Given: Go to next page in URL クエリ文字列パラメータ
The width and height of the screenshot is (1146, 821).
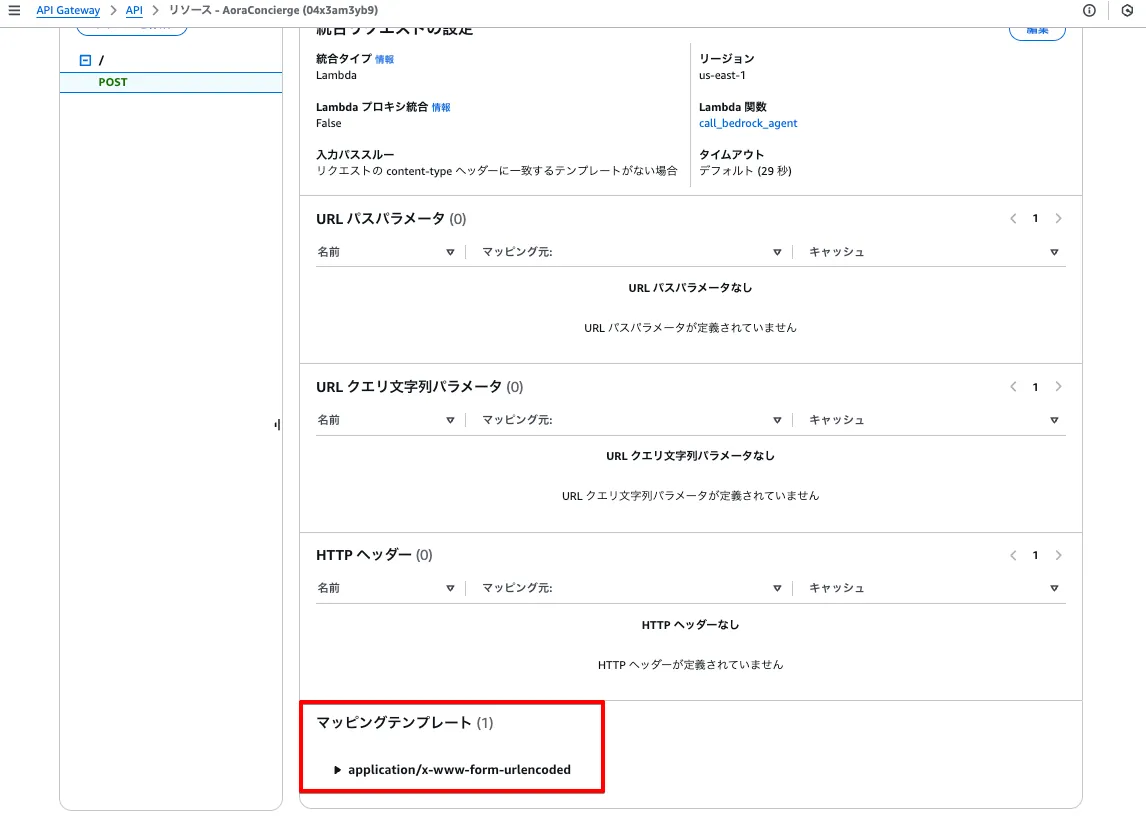Looking at the screenshot, I should tap(1058, 387).
